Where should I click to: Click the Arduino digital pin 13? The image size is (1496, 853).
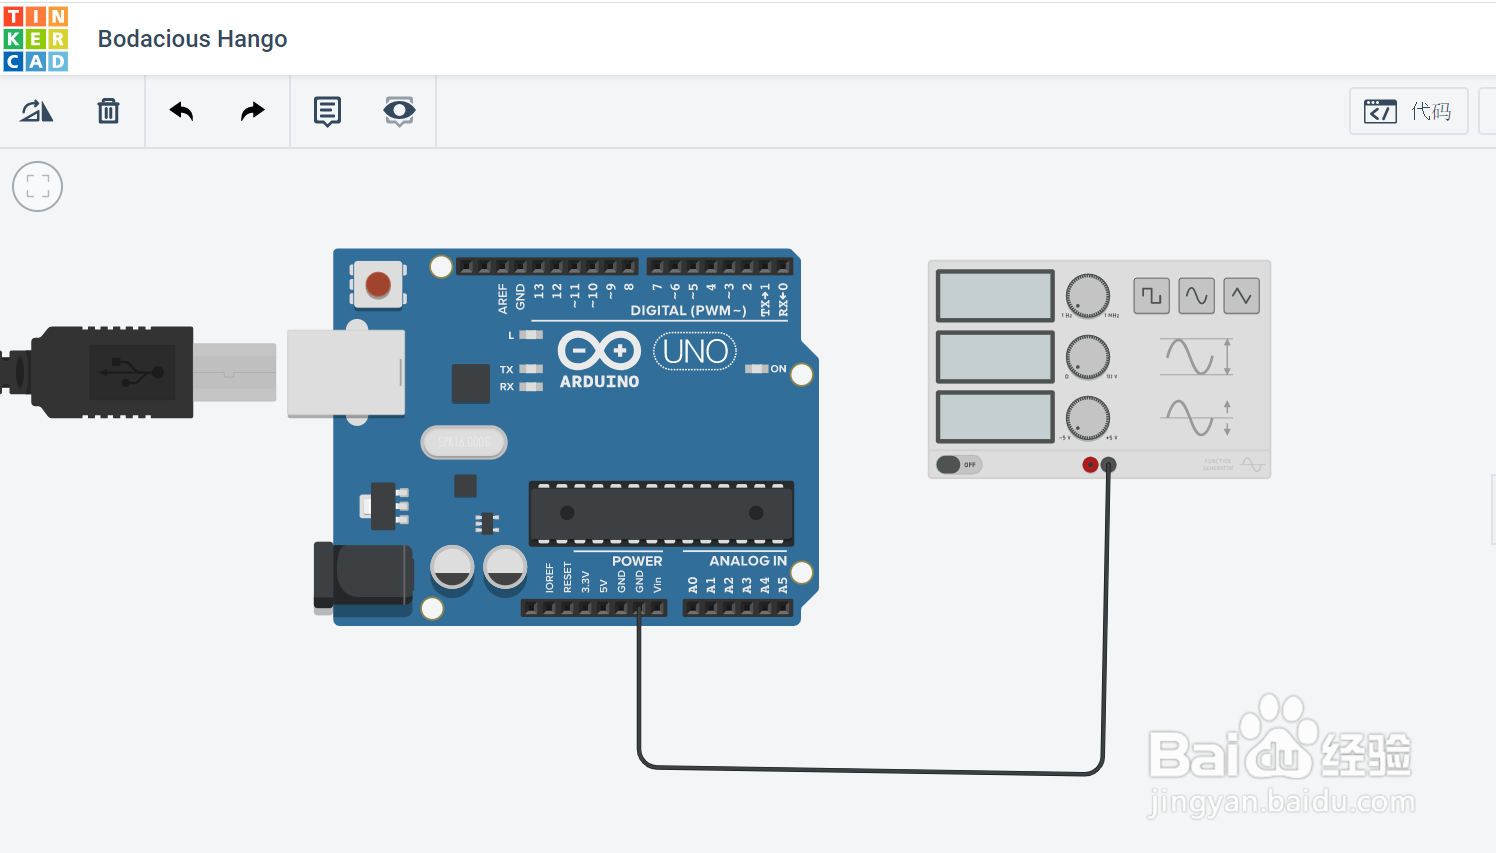pos(537,267)
